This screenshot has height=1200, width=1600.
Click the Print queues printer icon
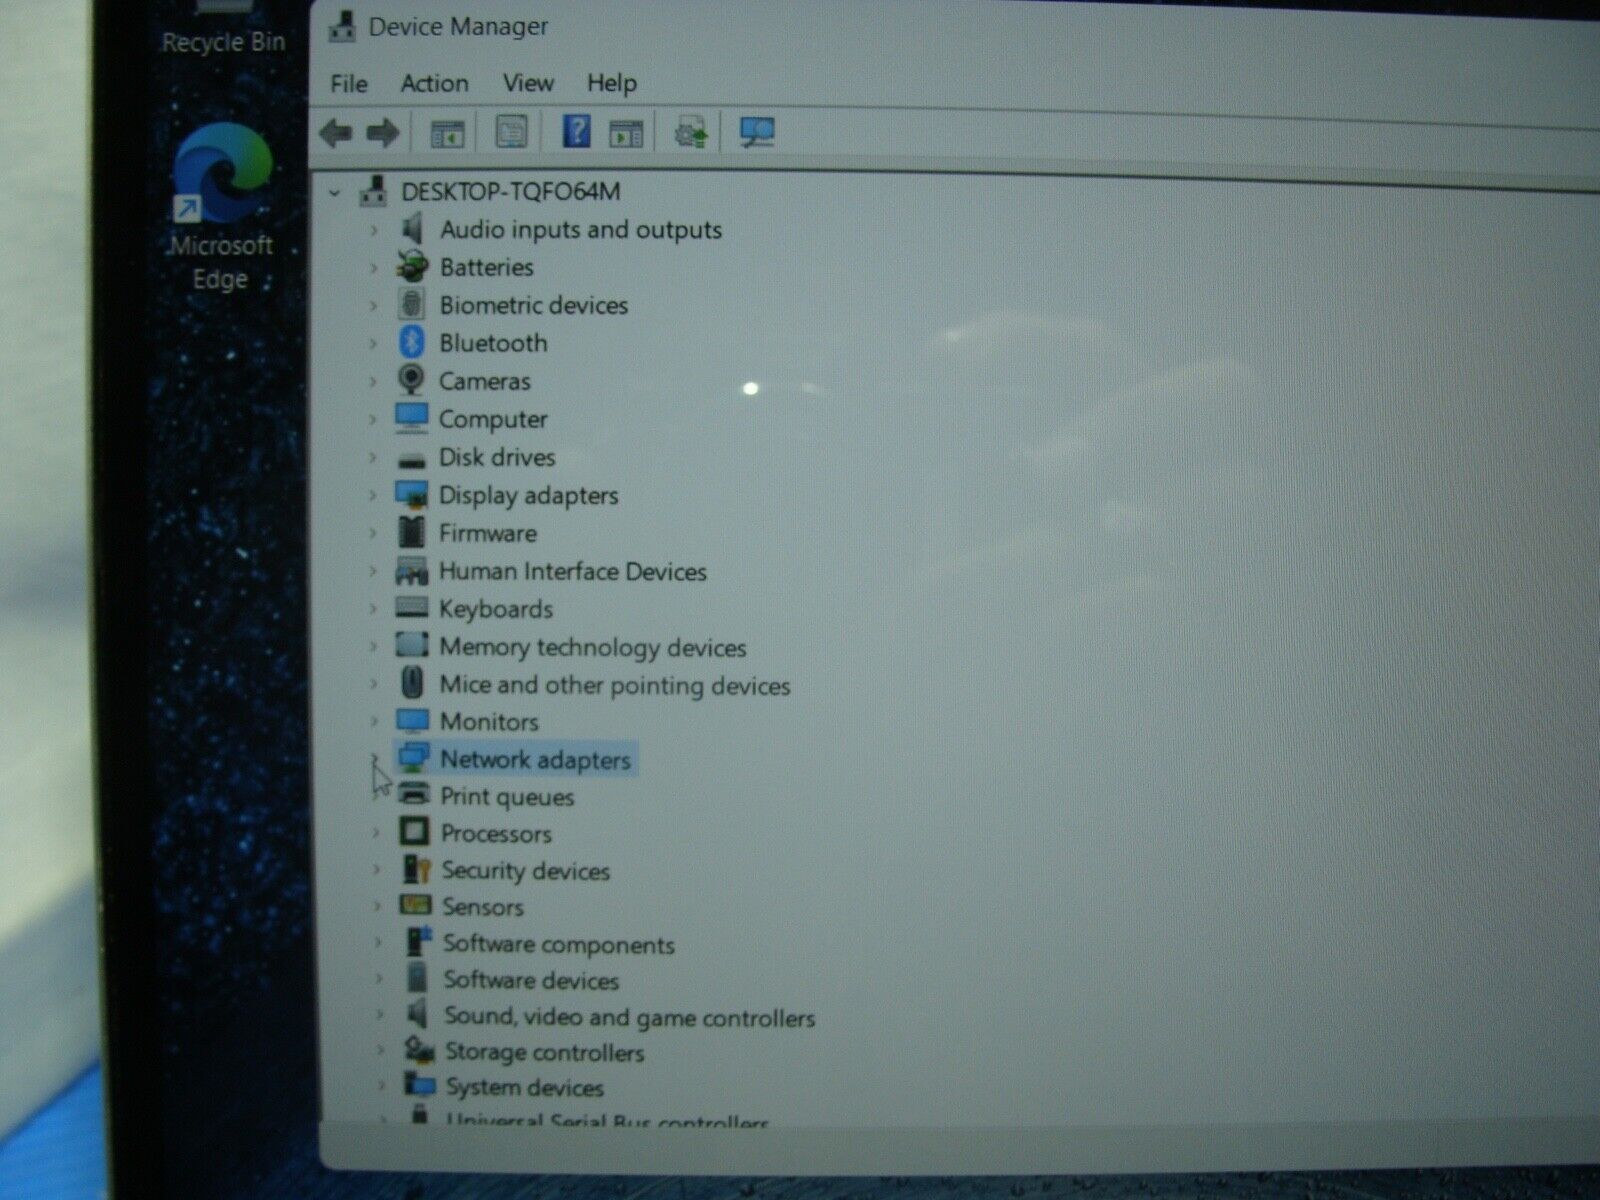click(414, 795)
